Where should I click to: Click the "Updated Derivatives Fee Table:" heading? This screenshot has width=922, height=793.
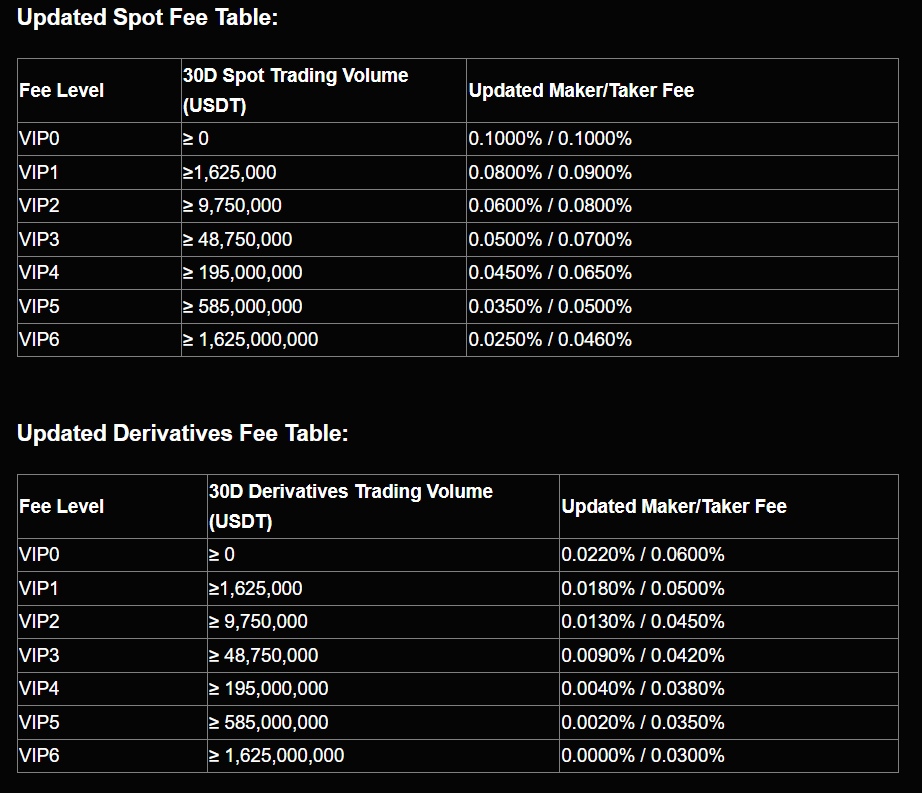click(x=182, y=433)
